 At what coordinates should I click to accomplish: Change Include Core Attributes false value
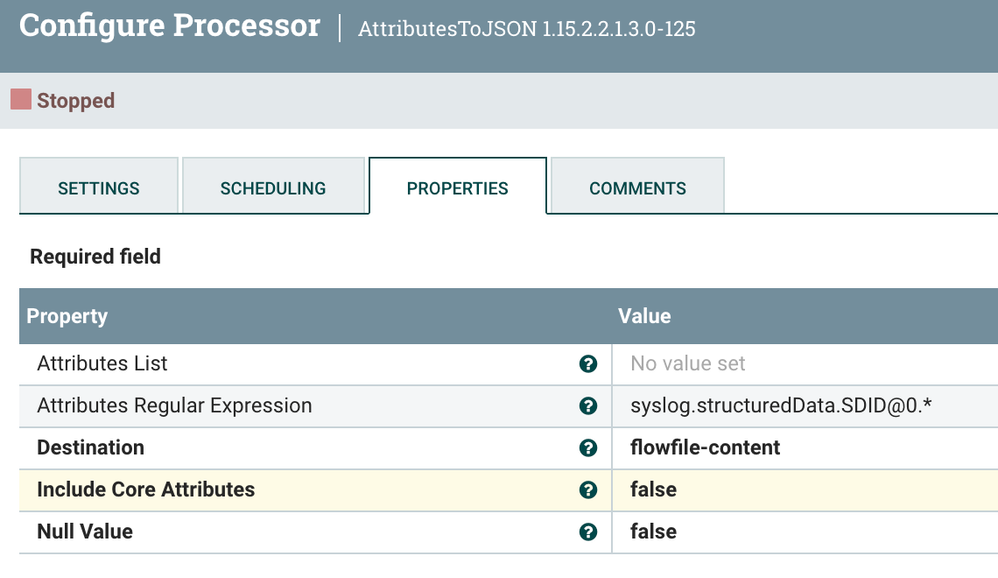[x=805, y=490]
